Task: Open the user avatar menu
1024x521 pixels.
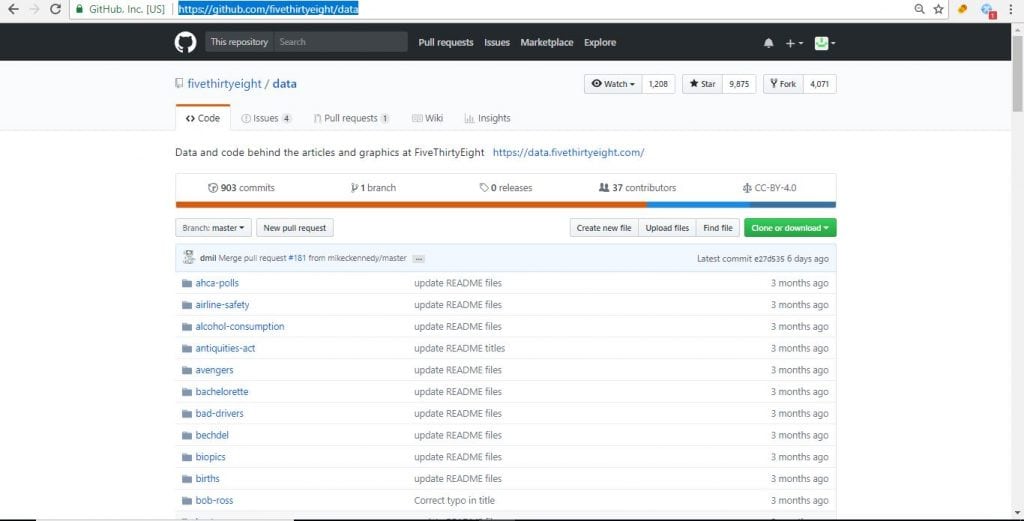Action: click(x=825, y=43)
